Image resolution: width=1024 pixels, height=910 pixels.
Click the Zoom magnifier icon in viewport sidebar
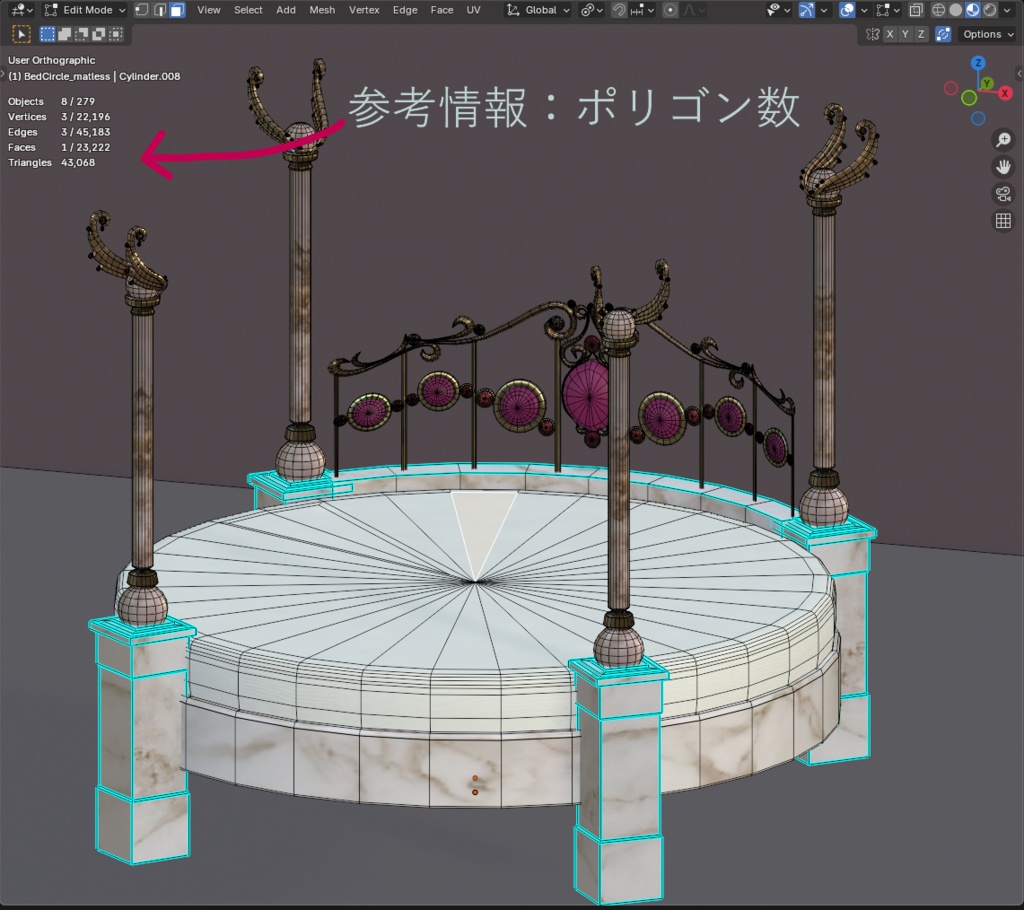point(1004,139)
